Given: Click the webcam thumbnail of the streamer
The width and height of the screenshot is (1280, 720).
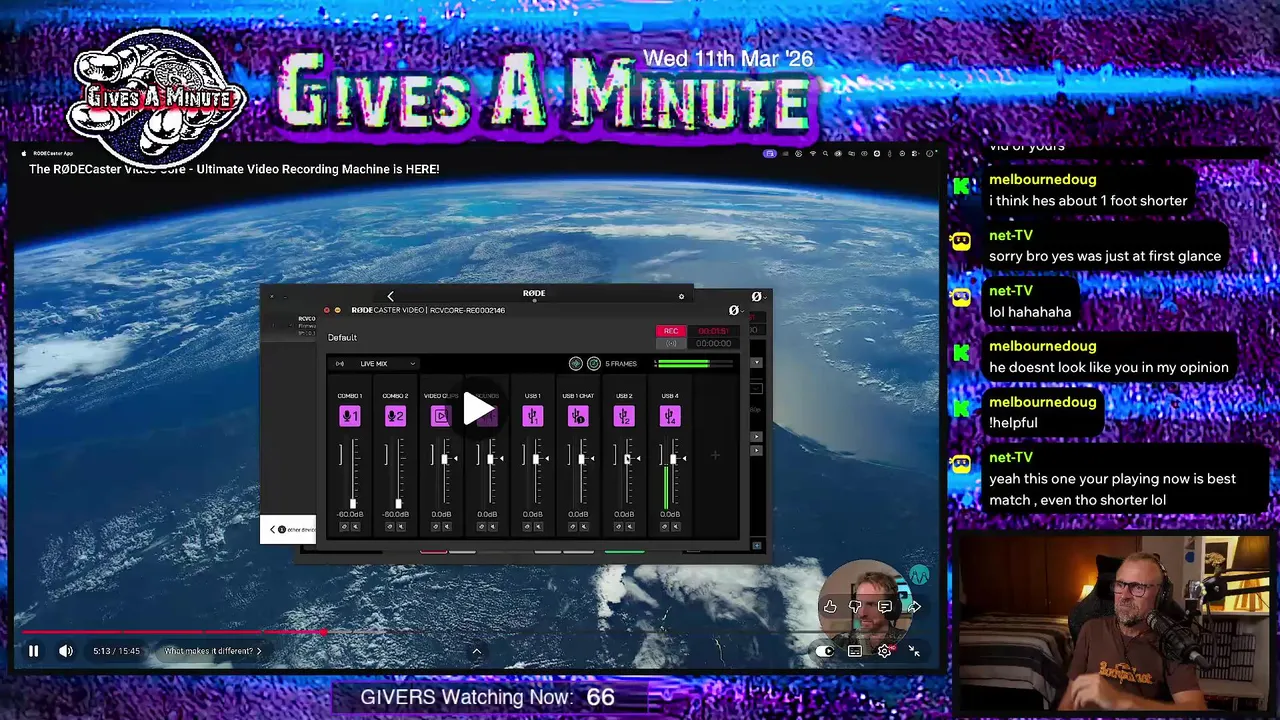Looking at the screenshot, I should click(x=1113, y=623).
